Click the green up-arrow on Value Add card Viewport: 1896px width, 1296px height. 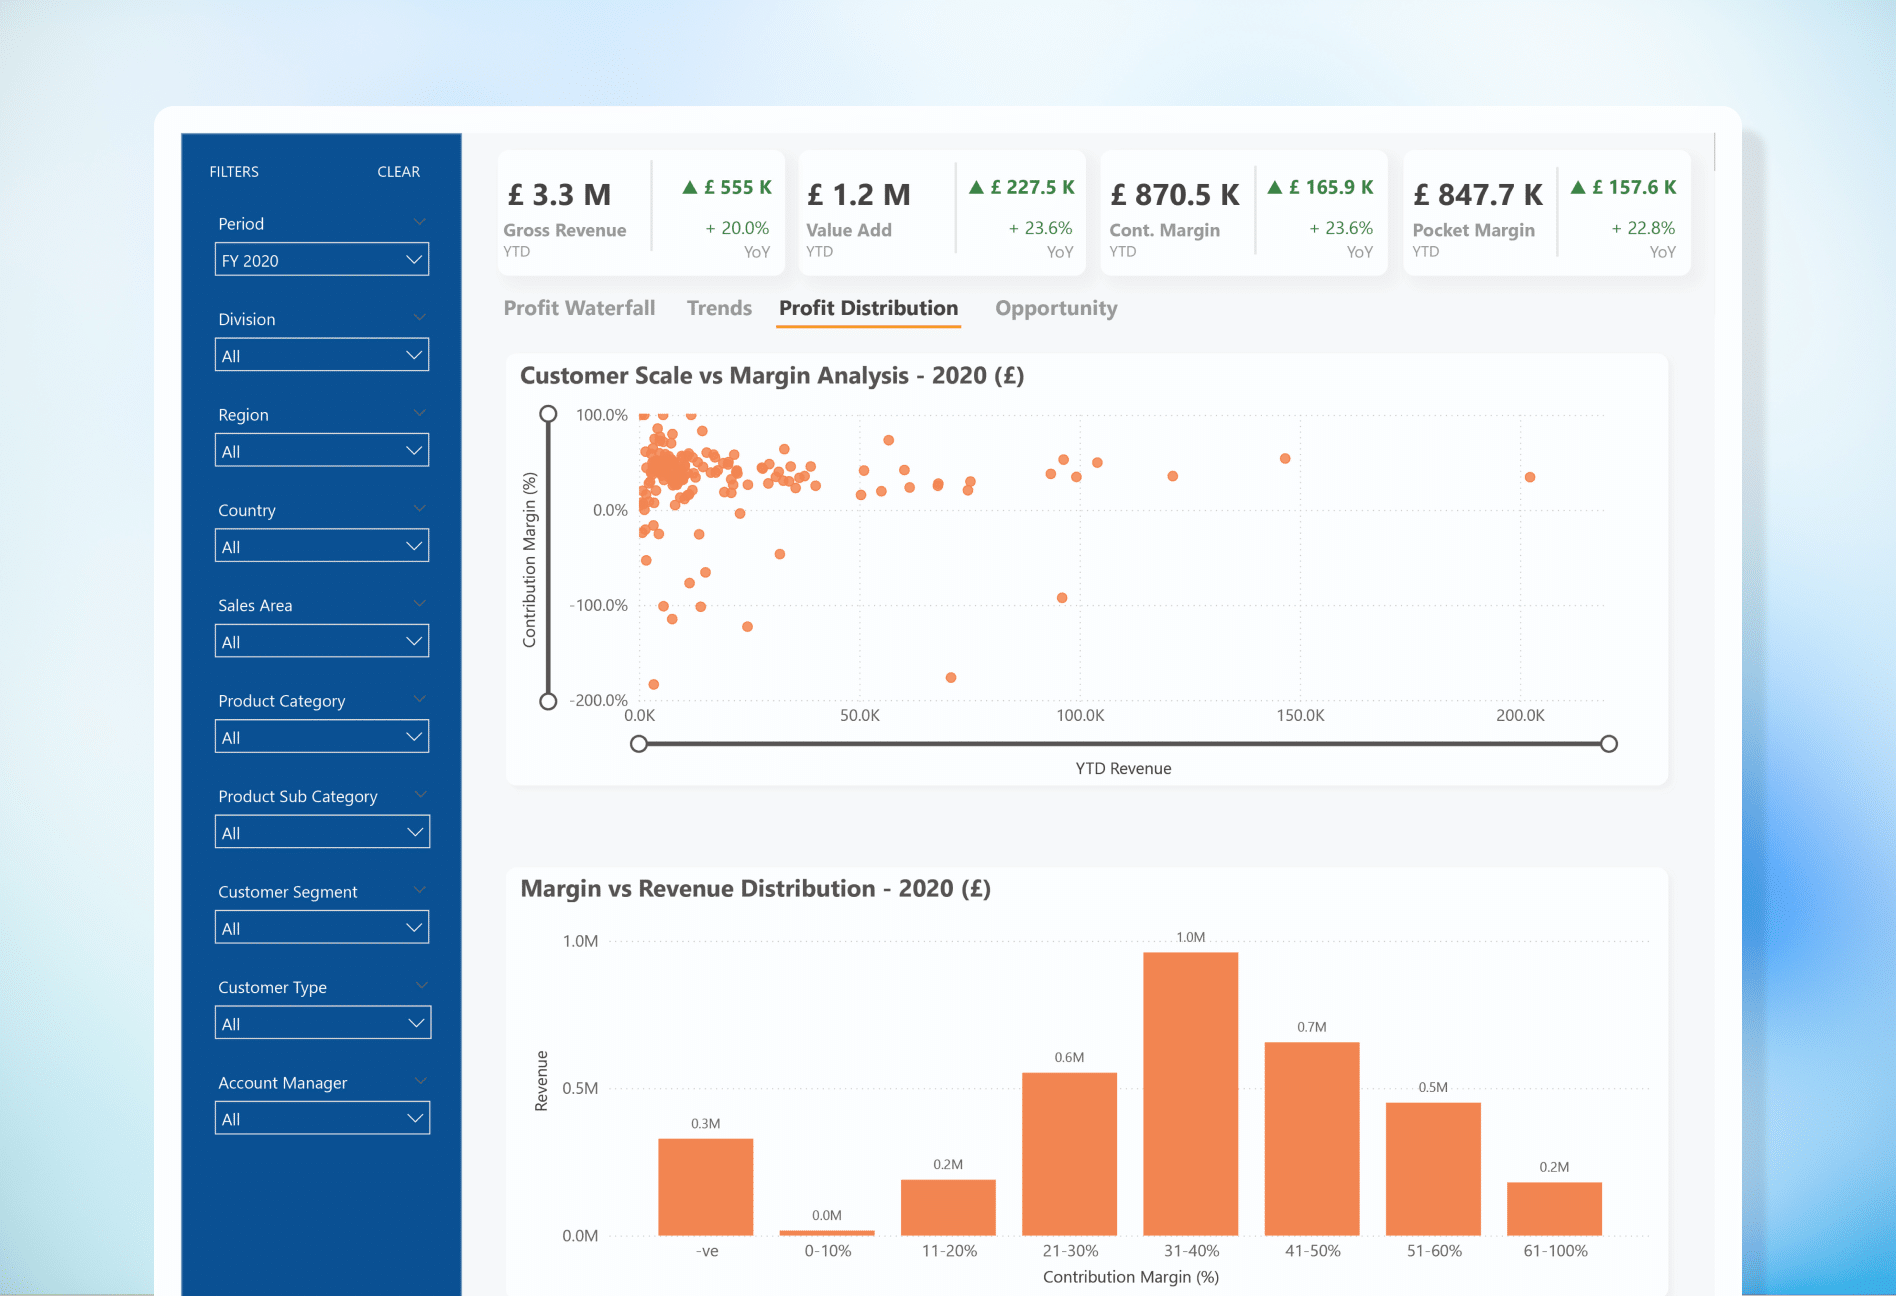(976, 187)
